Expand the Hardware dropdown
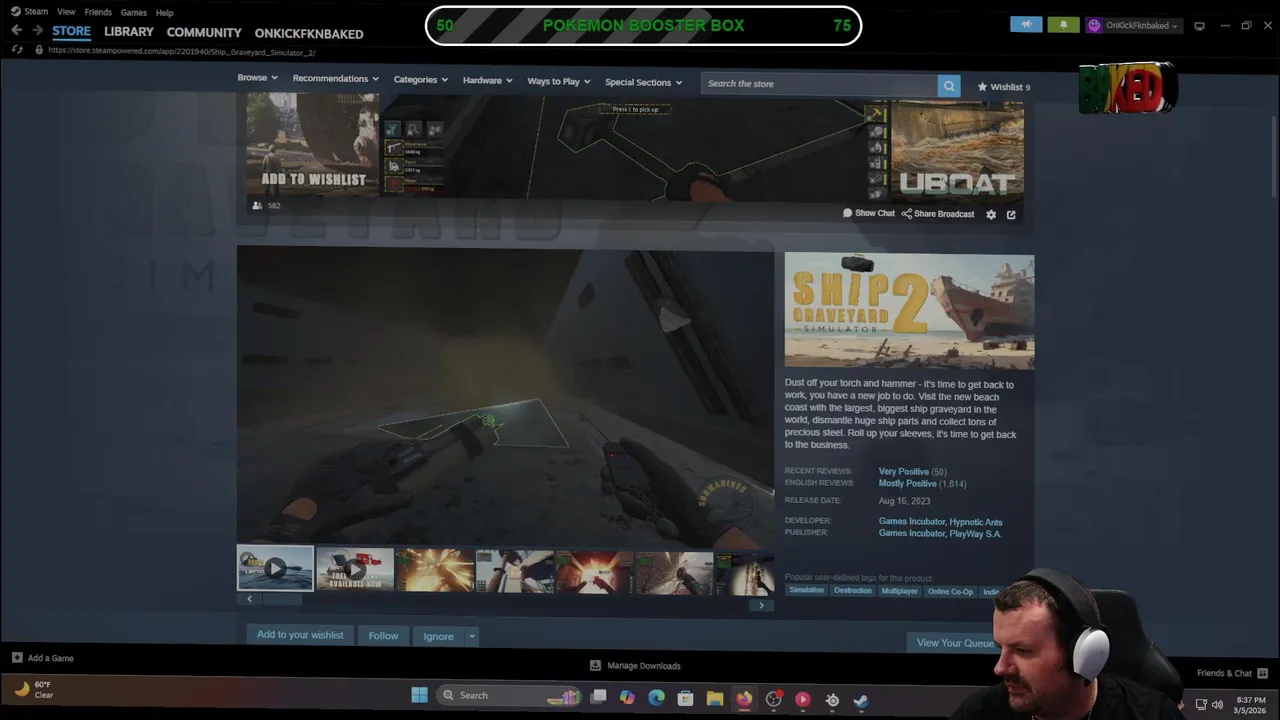This screenshot has width=1280, height=720. click(x=487, y=80)
